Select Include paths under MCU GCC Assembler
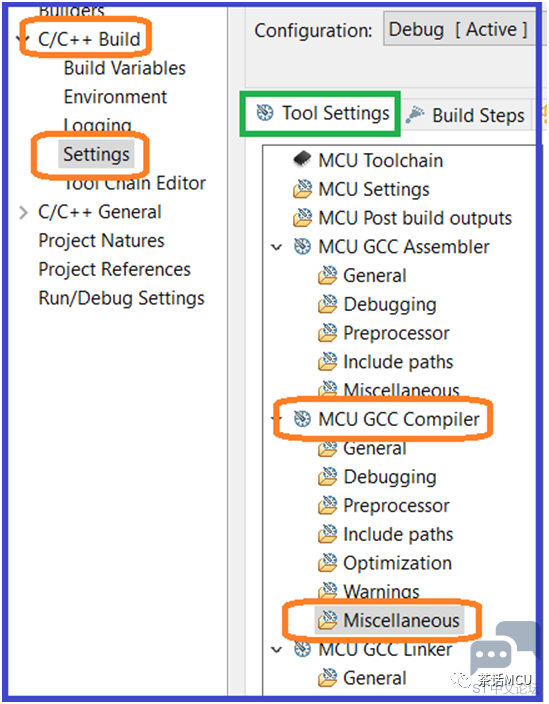This screenshot has height=704, width=549. 398,361
